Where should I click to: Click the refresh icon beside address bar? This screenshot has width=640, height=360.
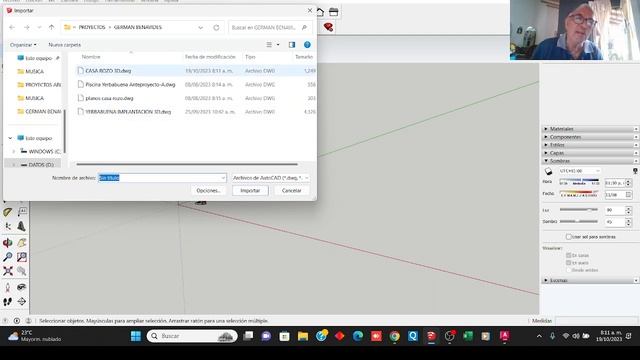[x=216, y=27]
